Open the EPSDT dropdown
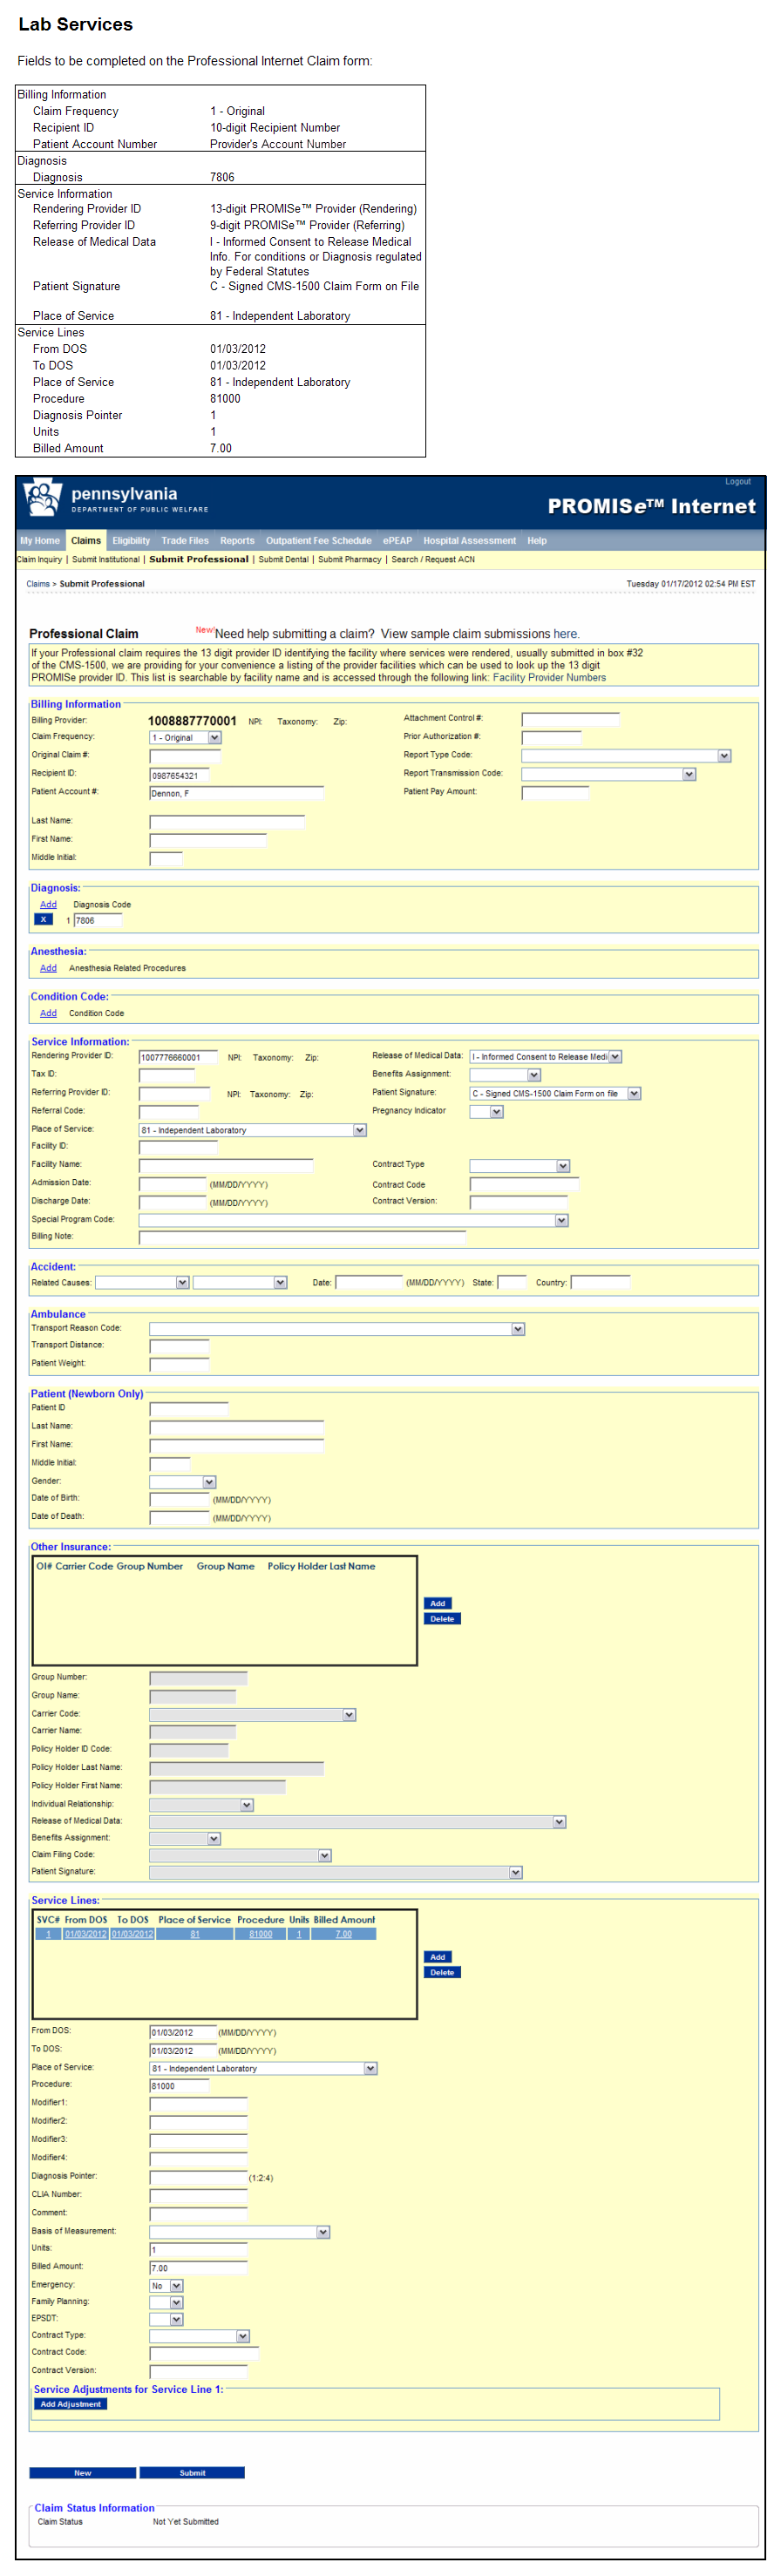 pyautogui.click(x=176, y=2319)
